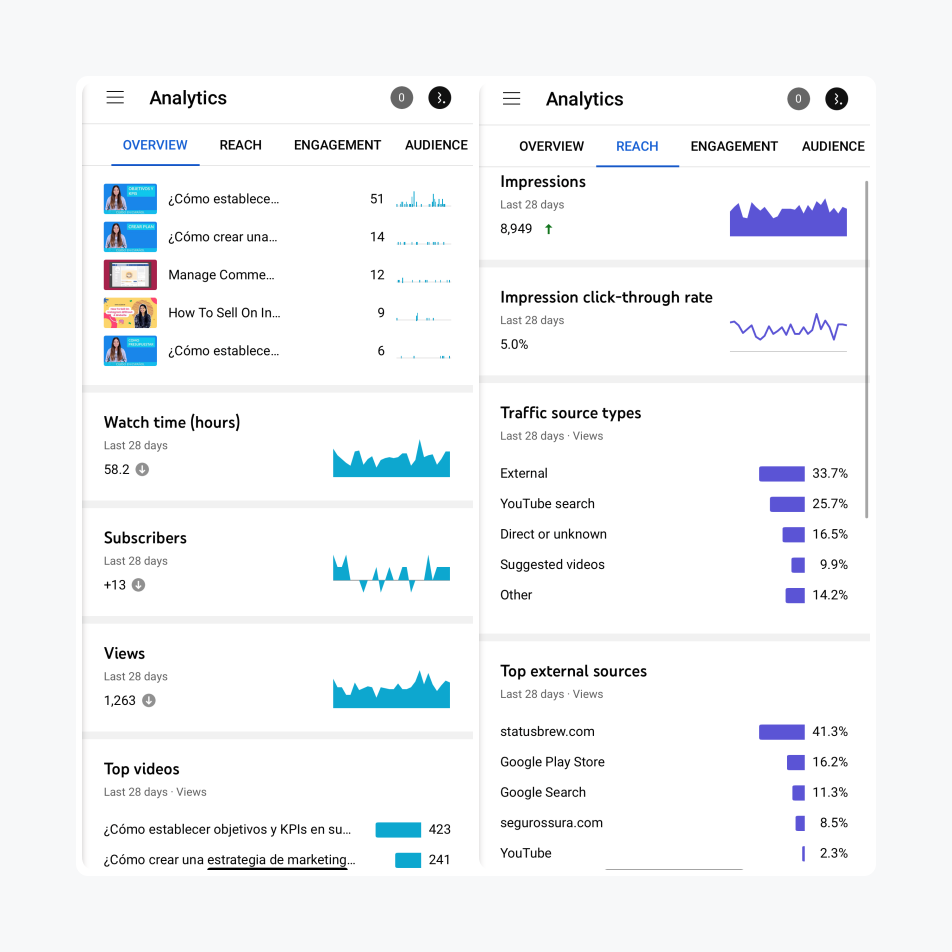Open statusbrew.com external source entry
The image size is (952, 952).
[x=547, y=732]
